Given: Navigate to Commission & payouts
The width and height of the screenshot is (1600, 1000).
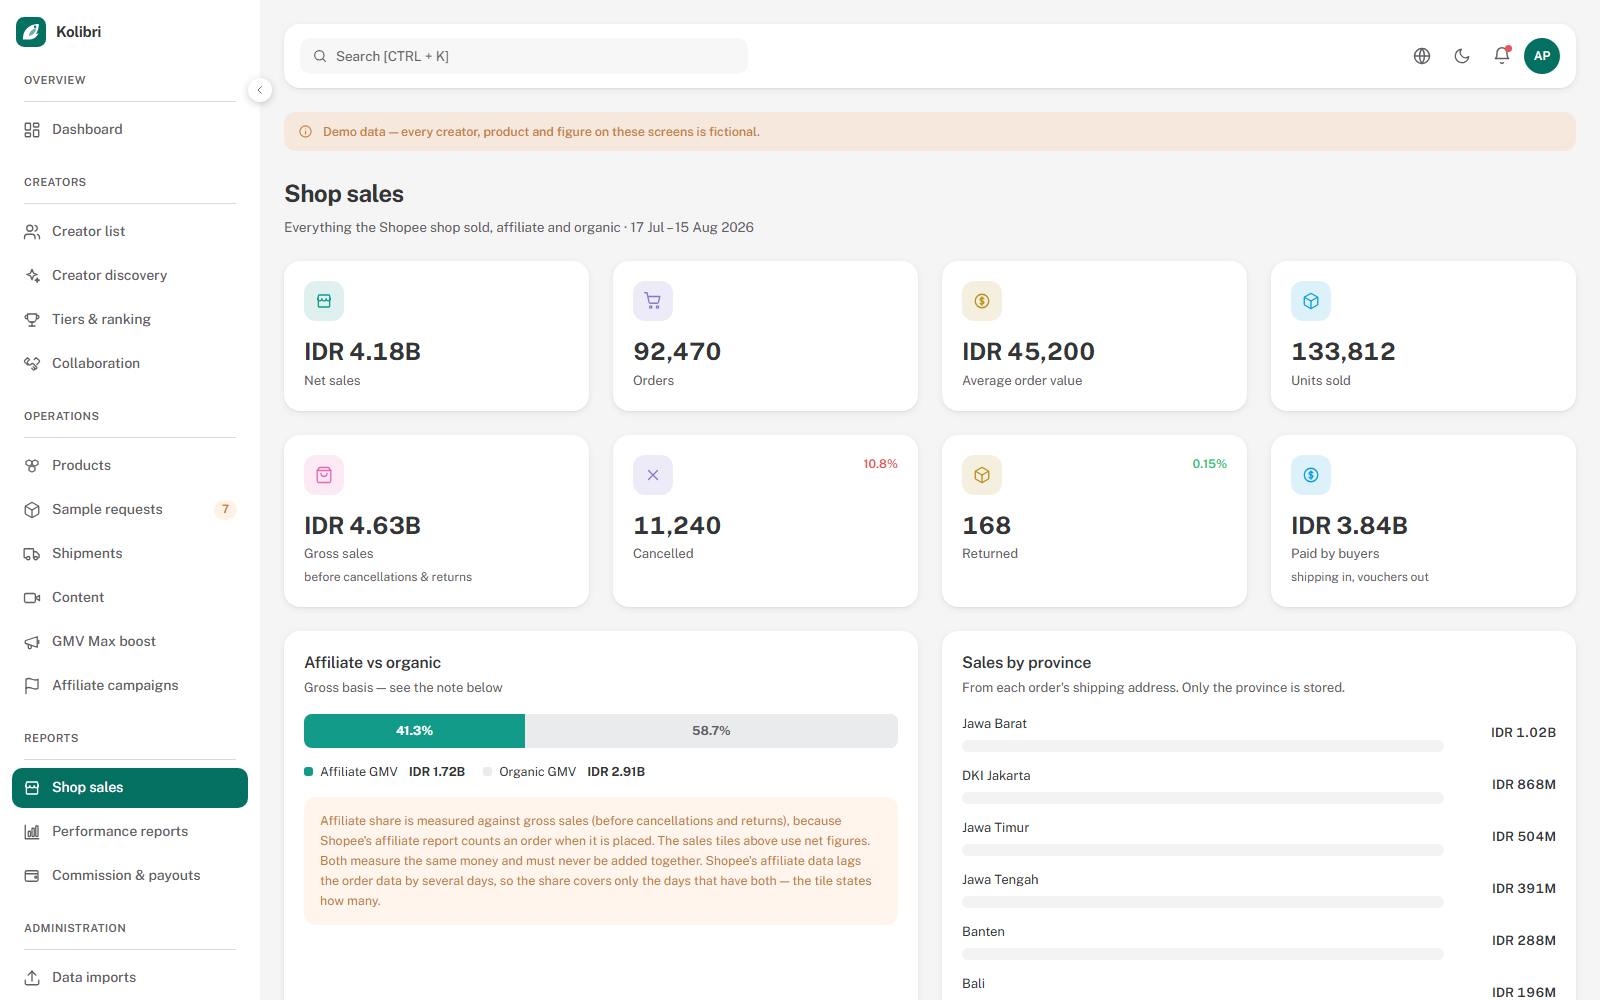Looking at the screenshot, I should click(130, 875).
